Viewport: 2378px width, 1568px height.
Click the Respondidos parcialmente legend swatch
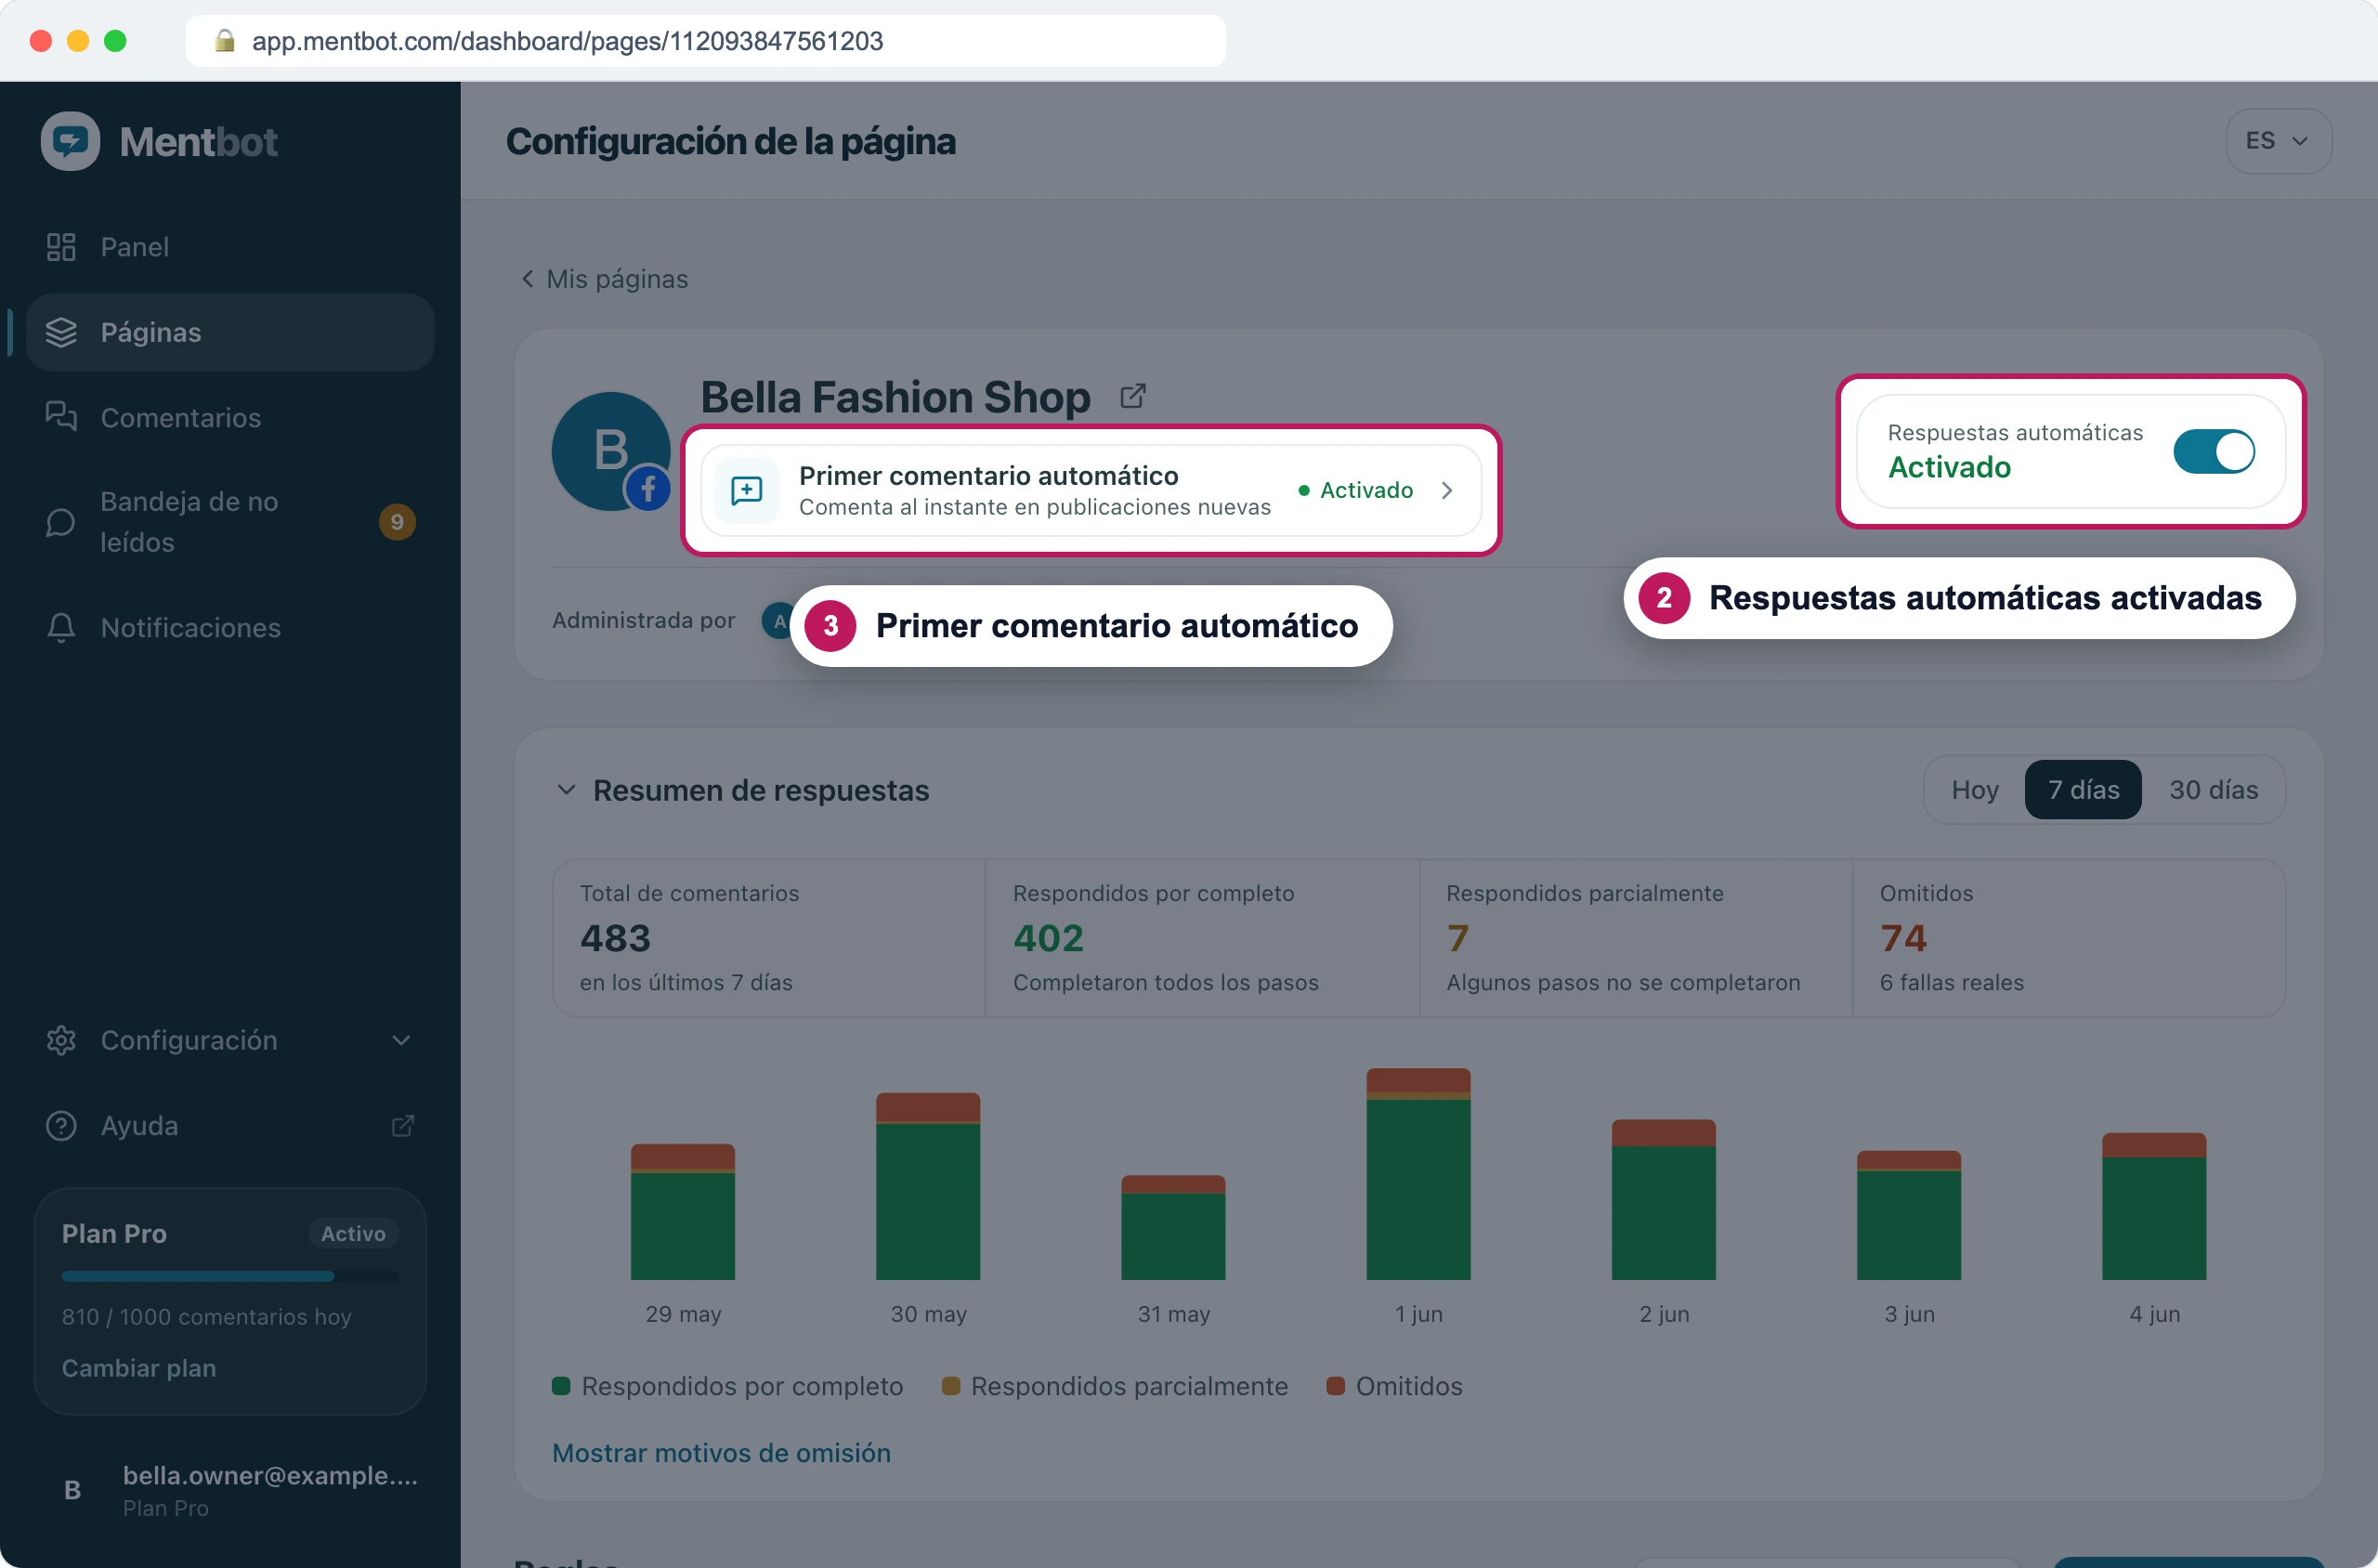[x=951, y=1386]
